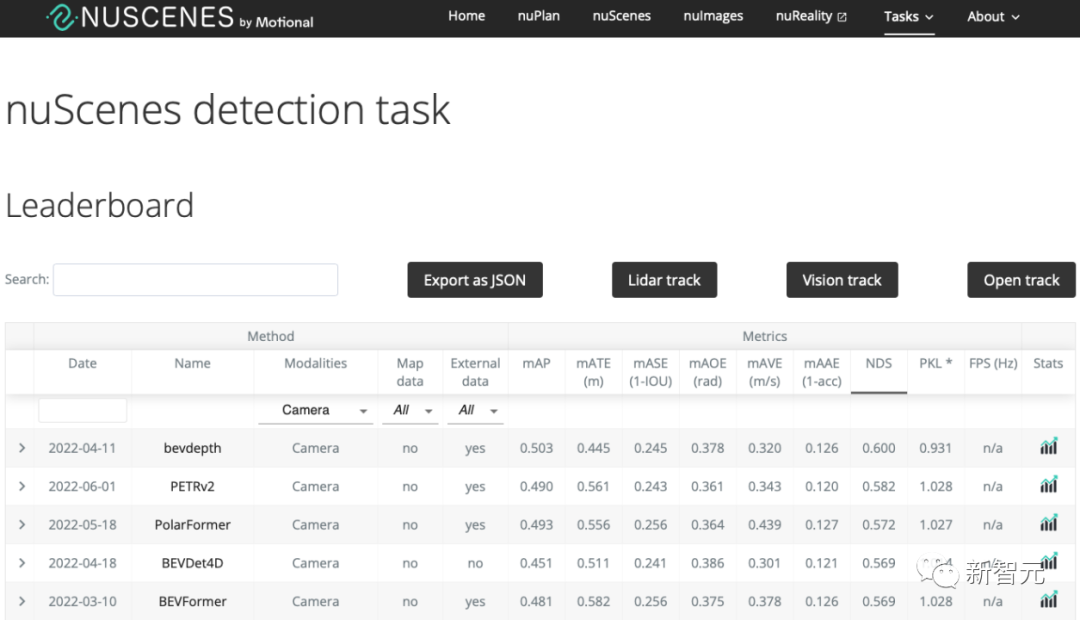Open the External data All dropdown
1080x620 pixels.
tap(475, 410)
